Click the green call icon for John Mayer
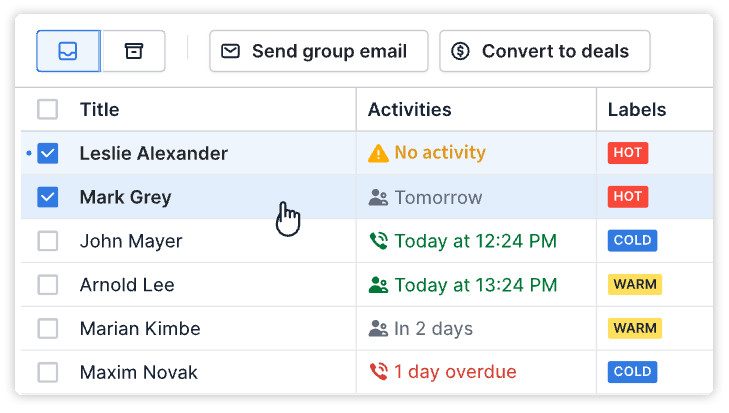 click(378, 241)
